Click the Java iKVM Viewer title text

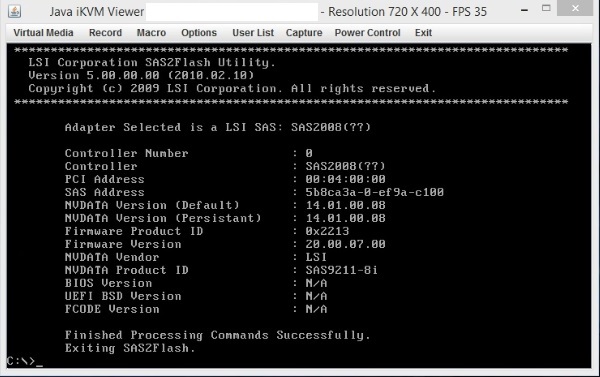pyautogui.click(x=96, y=12)
